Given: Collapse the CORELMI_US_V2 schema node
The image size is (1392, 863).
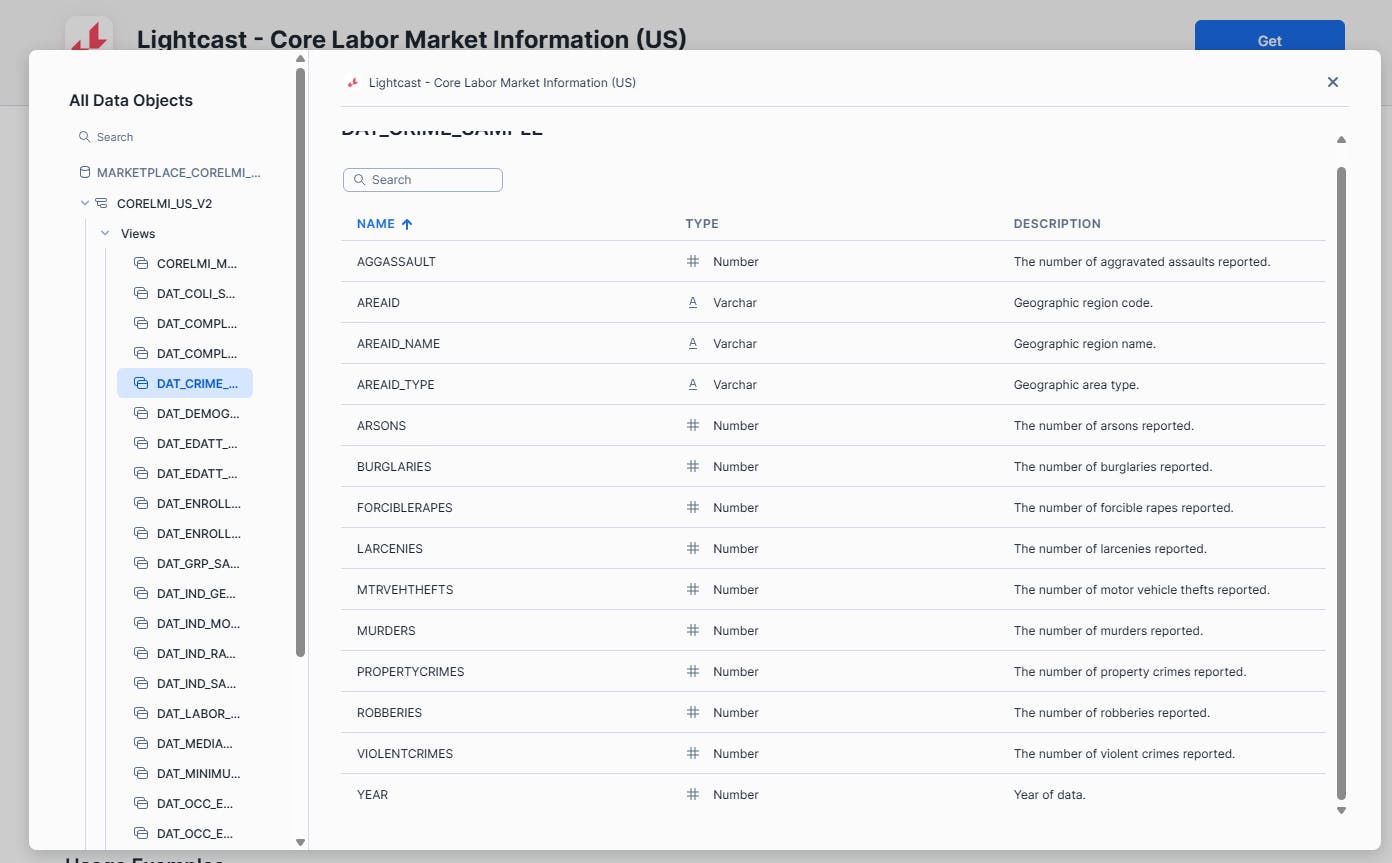Looking at the screenshot, I should [x=85, y=203].
